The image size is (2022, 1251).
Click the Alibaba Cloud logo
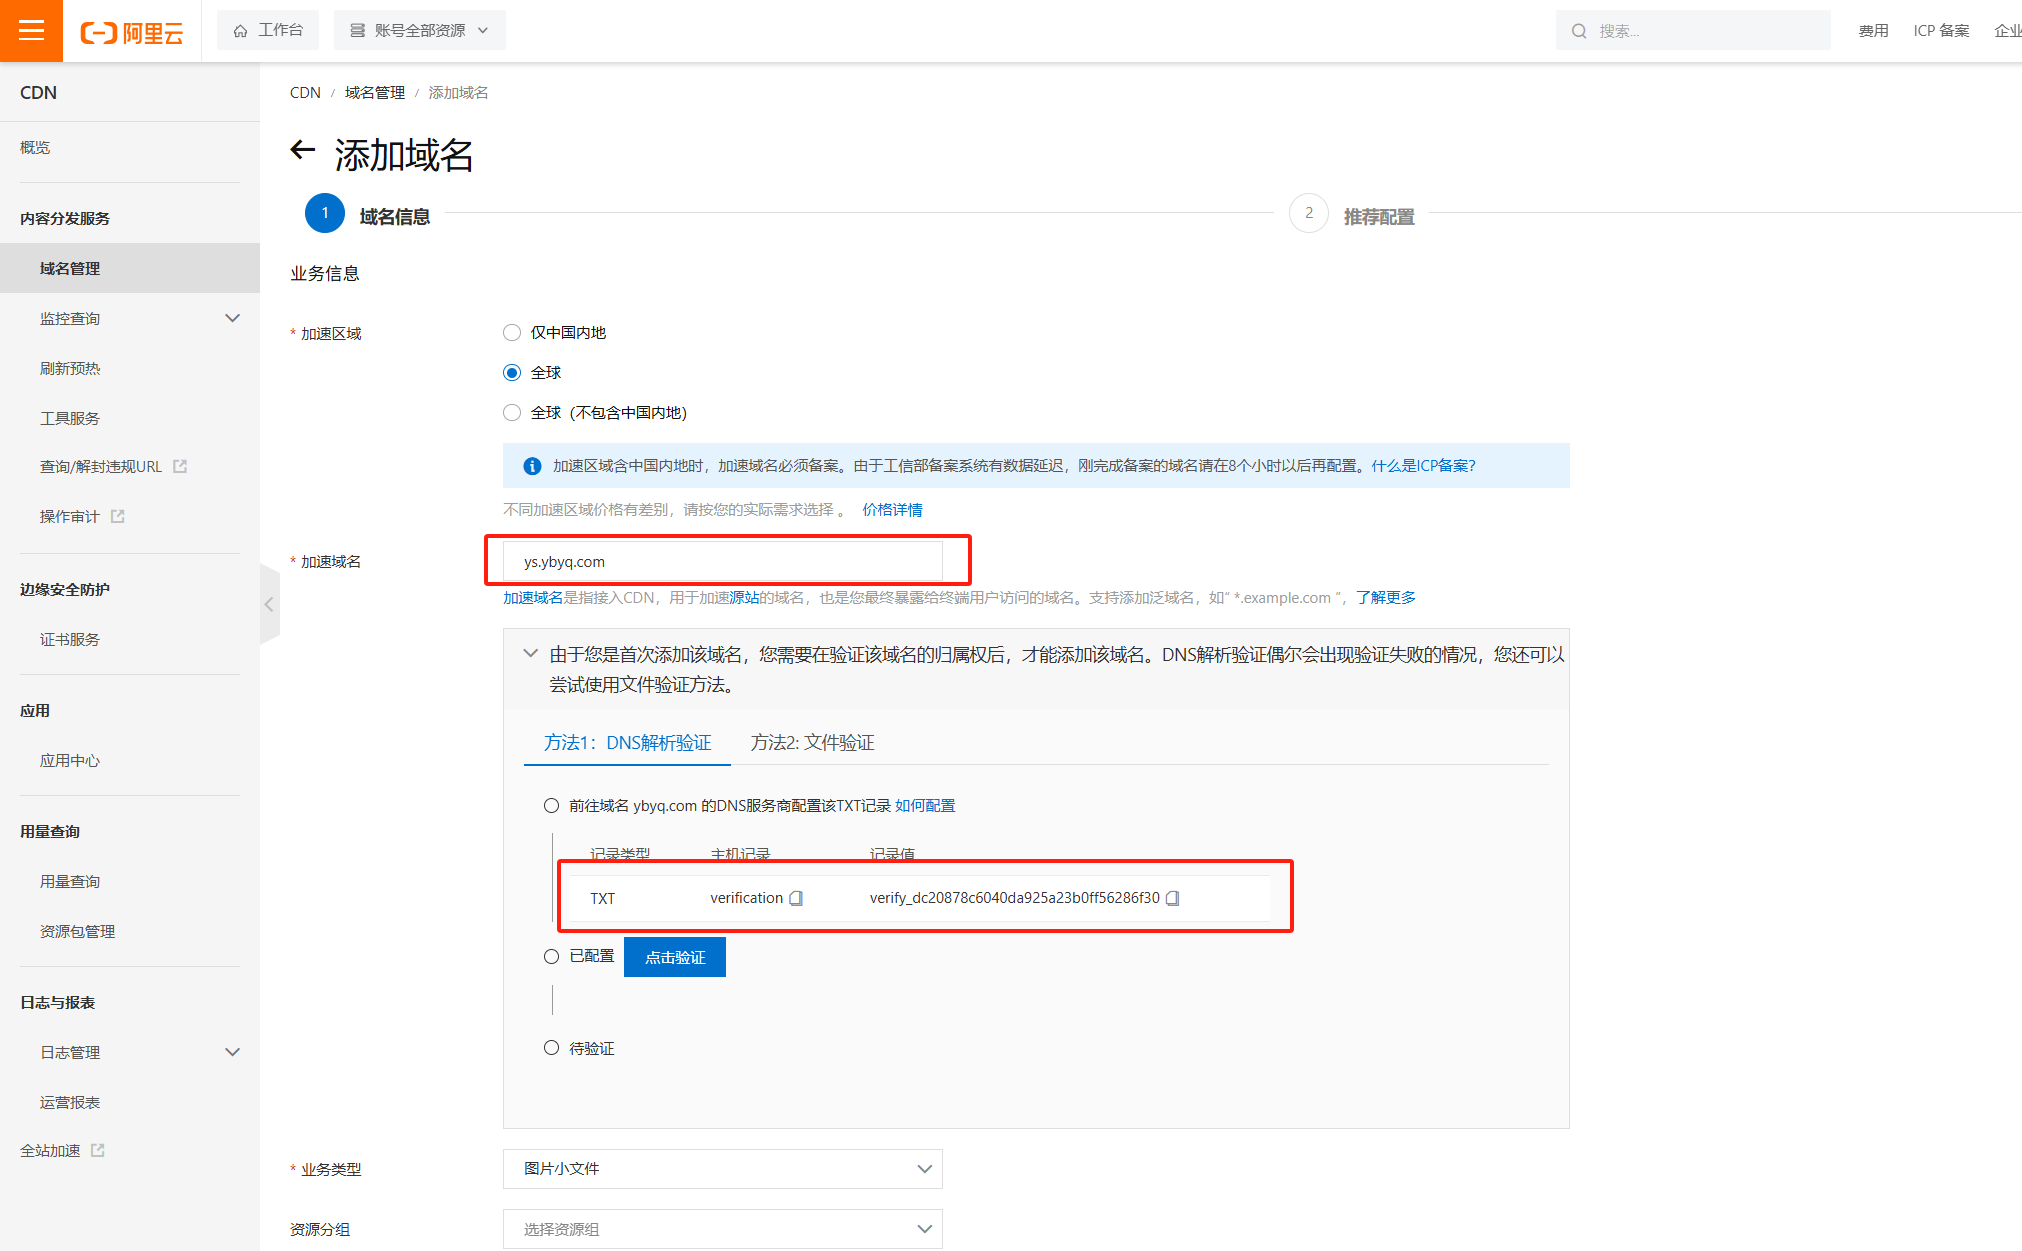pos(132,33)
